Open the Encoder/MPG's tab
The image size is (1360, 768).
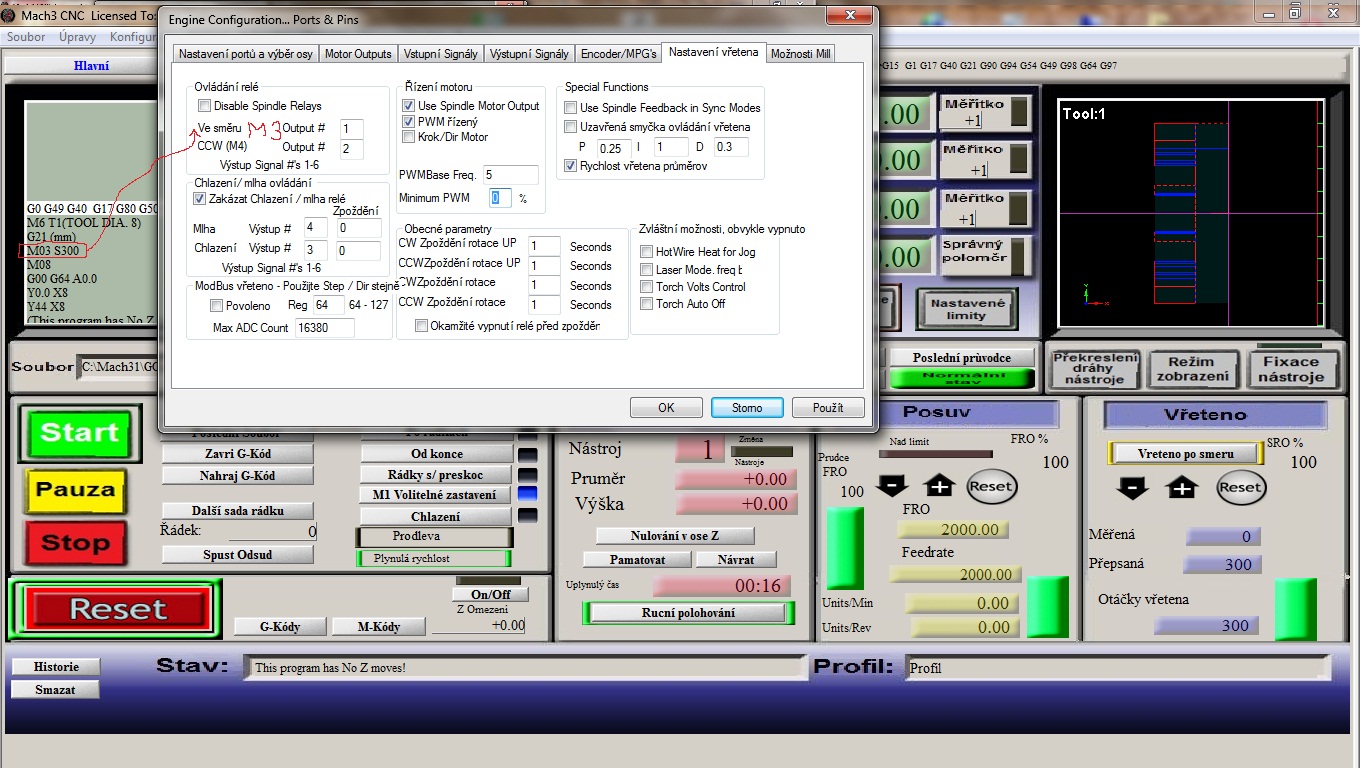tap(620, 54)
